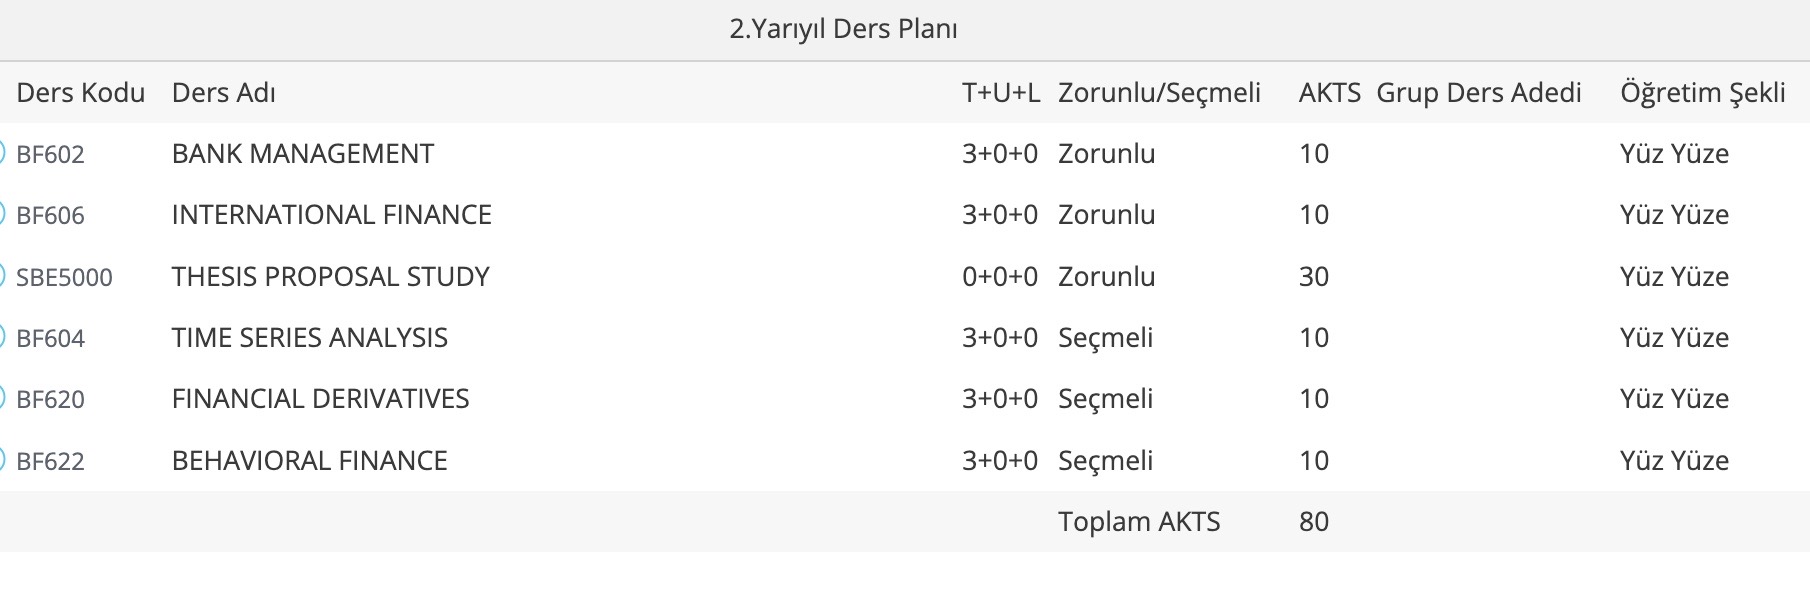This screenshot has width=1810, height=592.
Task: Click the Ders Adı column header
Action: coord(224,93)
